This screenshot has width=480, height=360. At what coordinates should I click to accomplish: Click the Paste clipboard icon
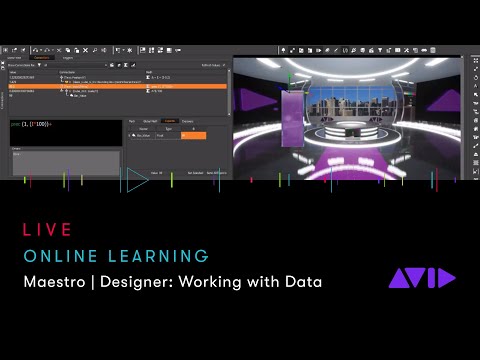(x=77, y=50)
